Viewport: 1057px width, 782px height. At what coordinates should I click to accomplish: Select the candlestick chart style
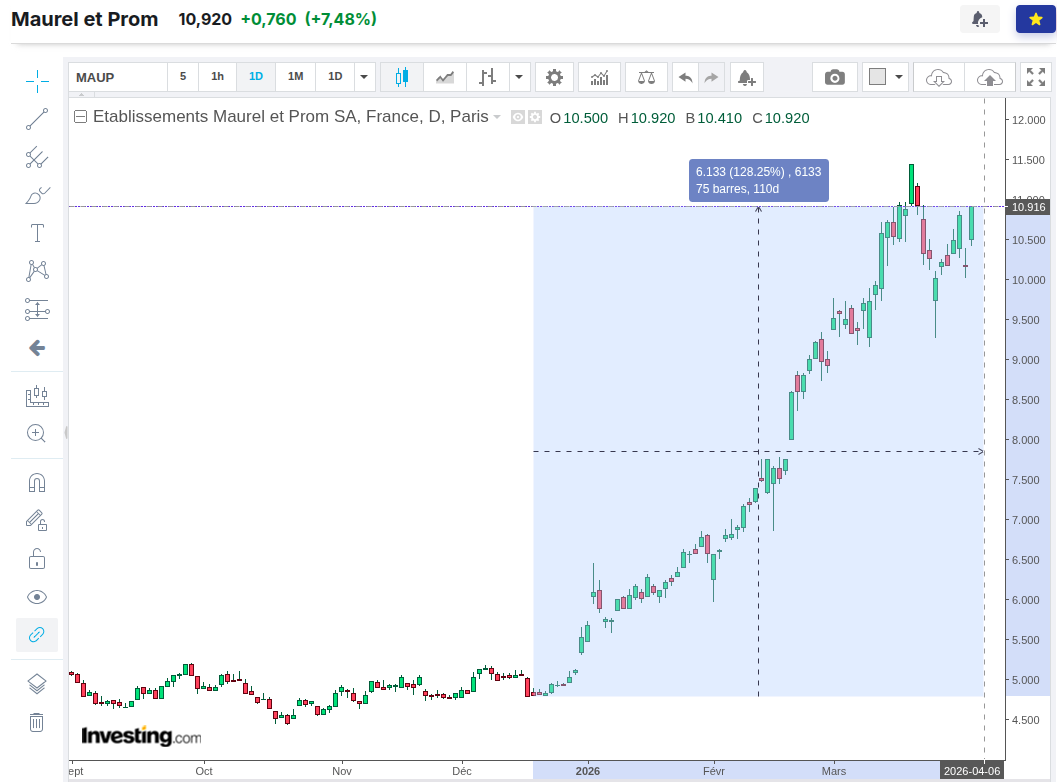402,78
